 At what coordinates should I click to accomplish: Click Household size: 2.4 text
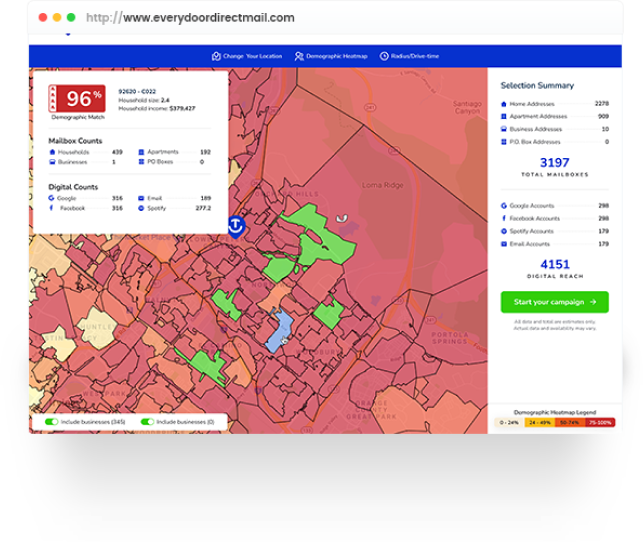click(x=144, y=100)
